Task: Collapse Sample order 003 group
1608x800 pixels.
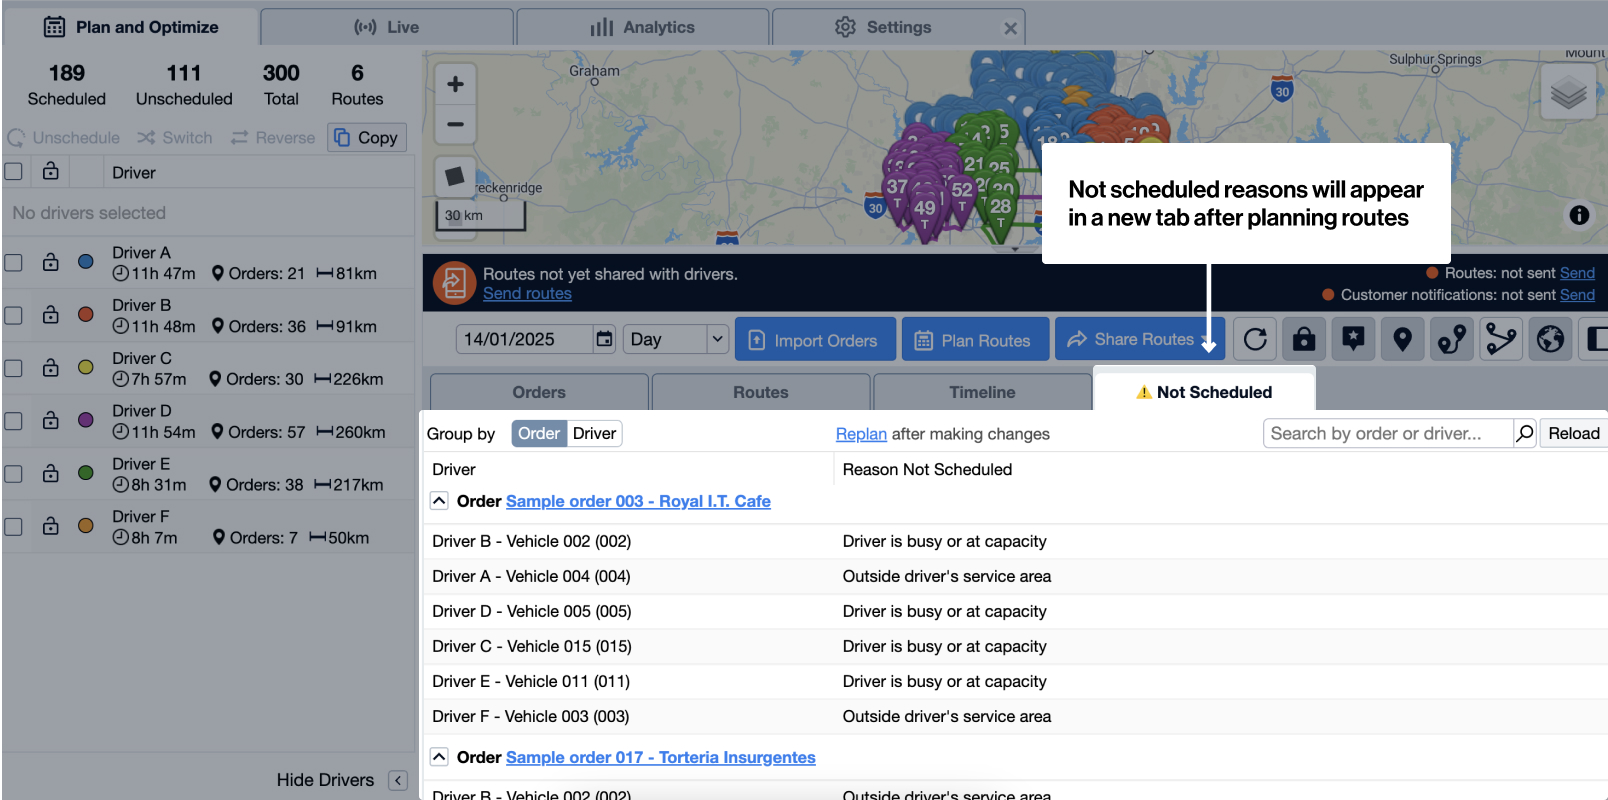Action: coord(439,501)
